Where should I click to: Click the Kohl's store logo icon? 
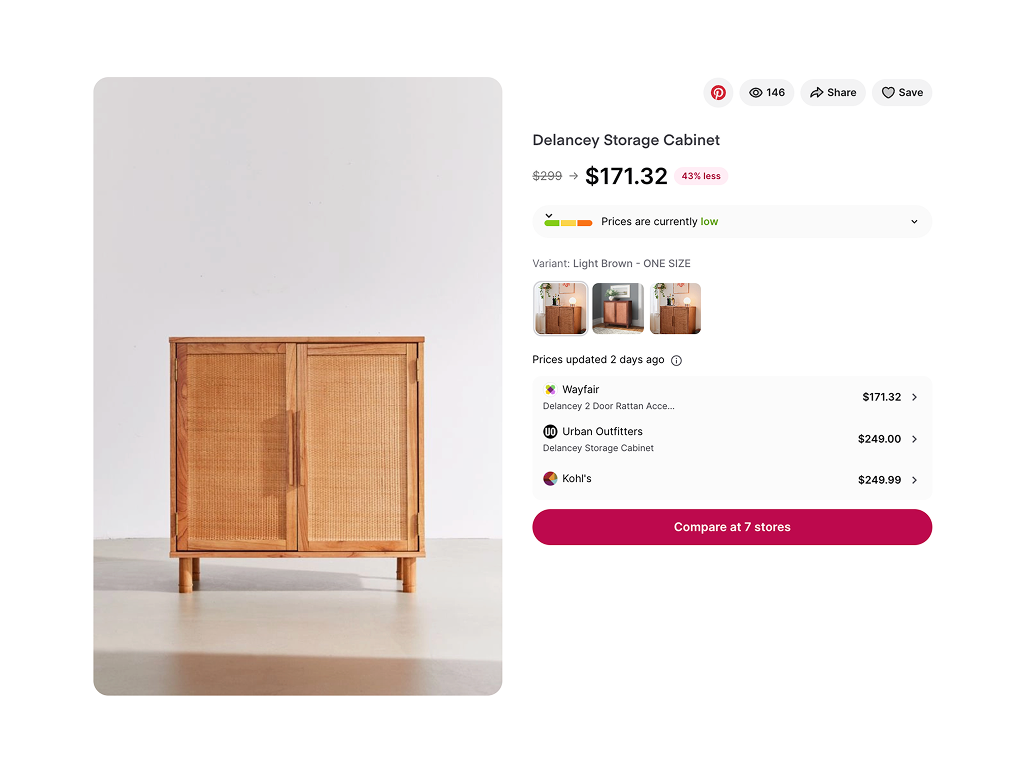550,479
